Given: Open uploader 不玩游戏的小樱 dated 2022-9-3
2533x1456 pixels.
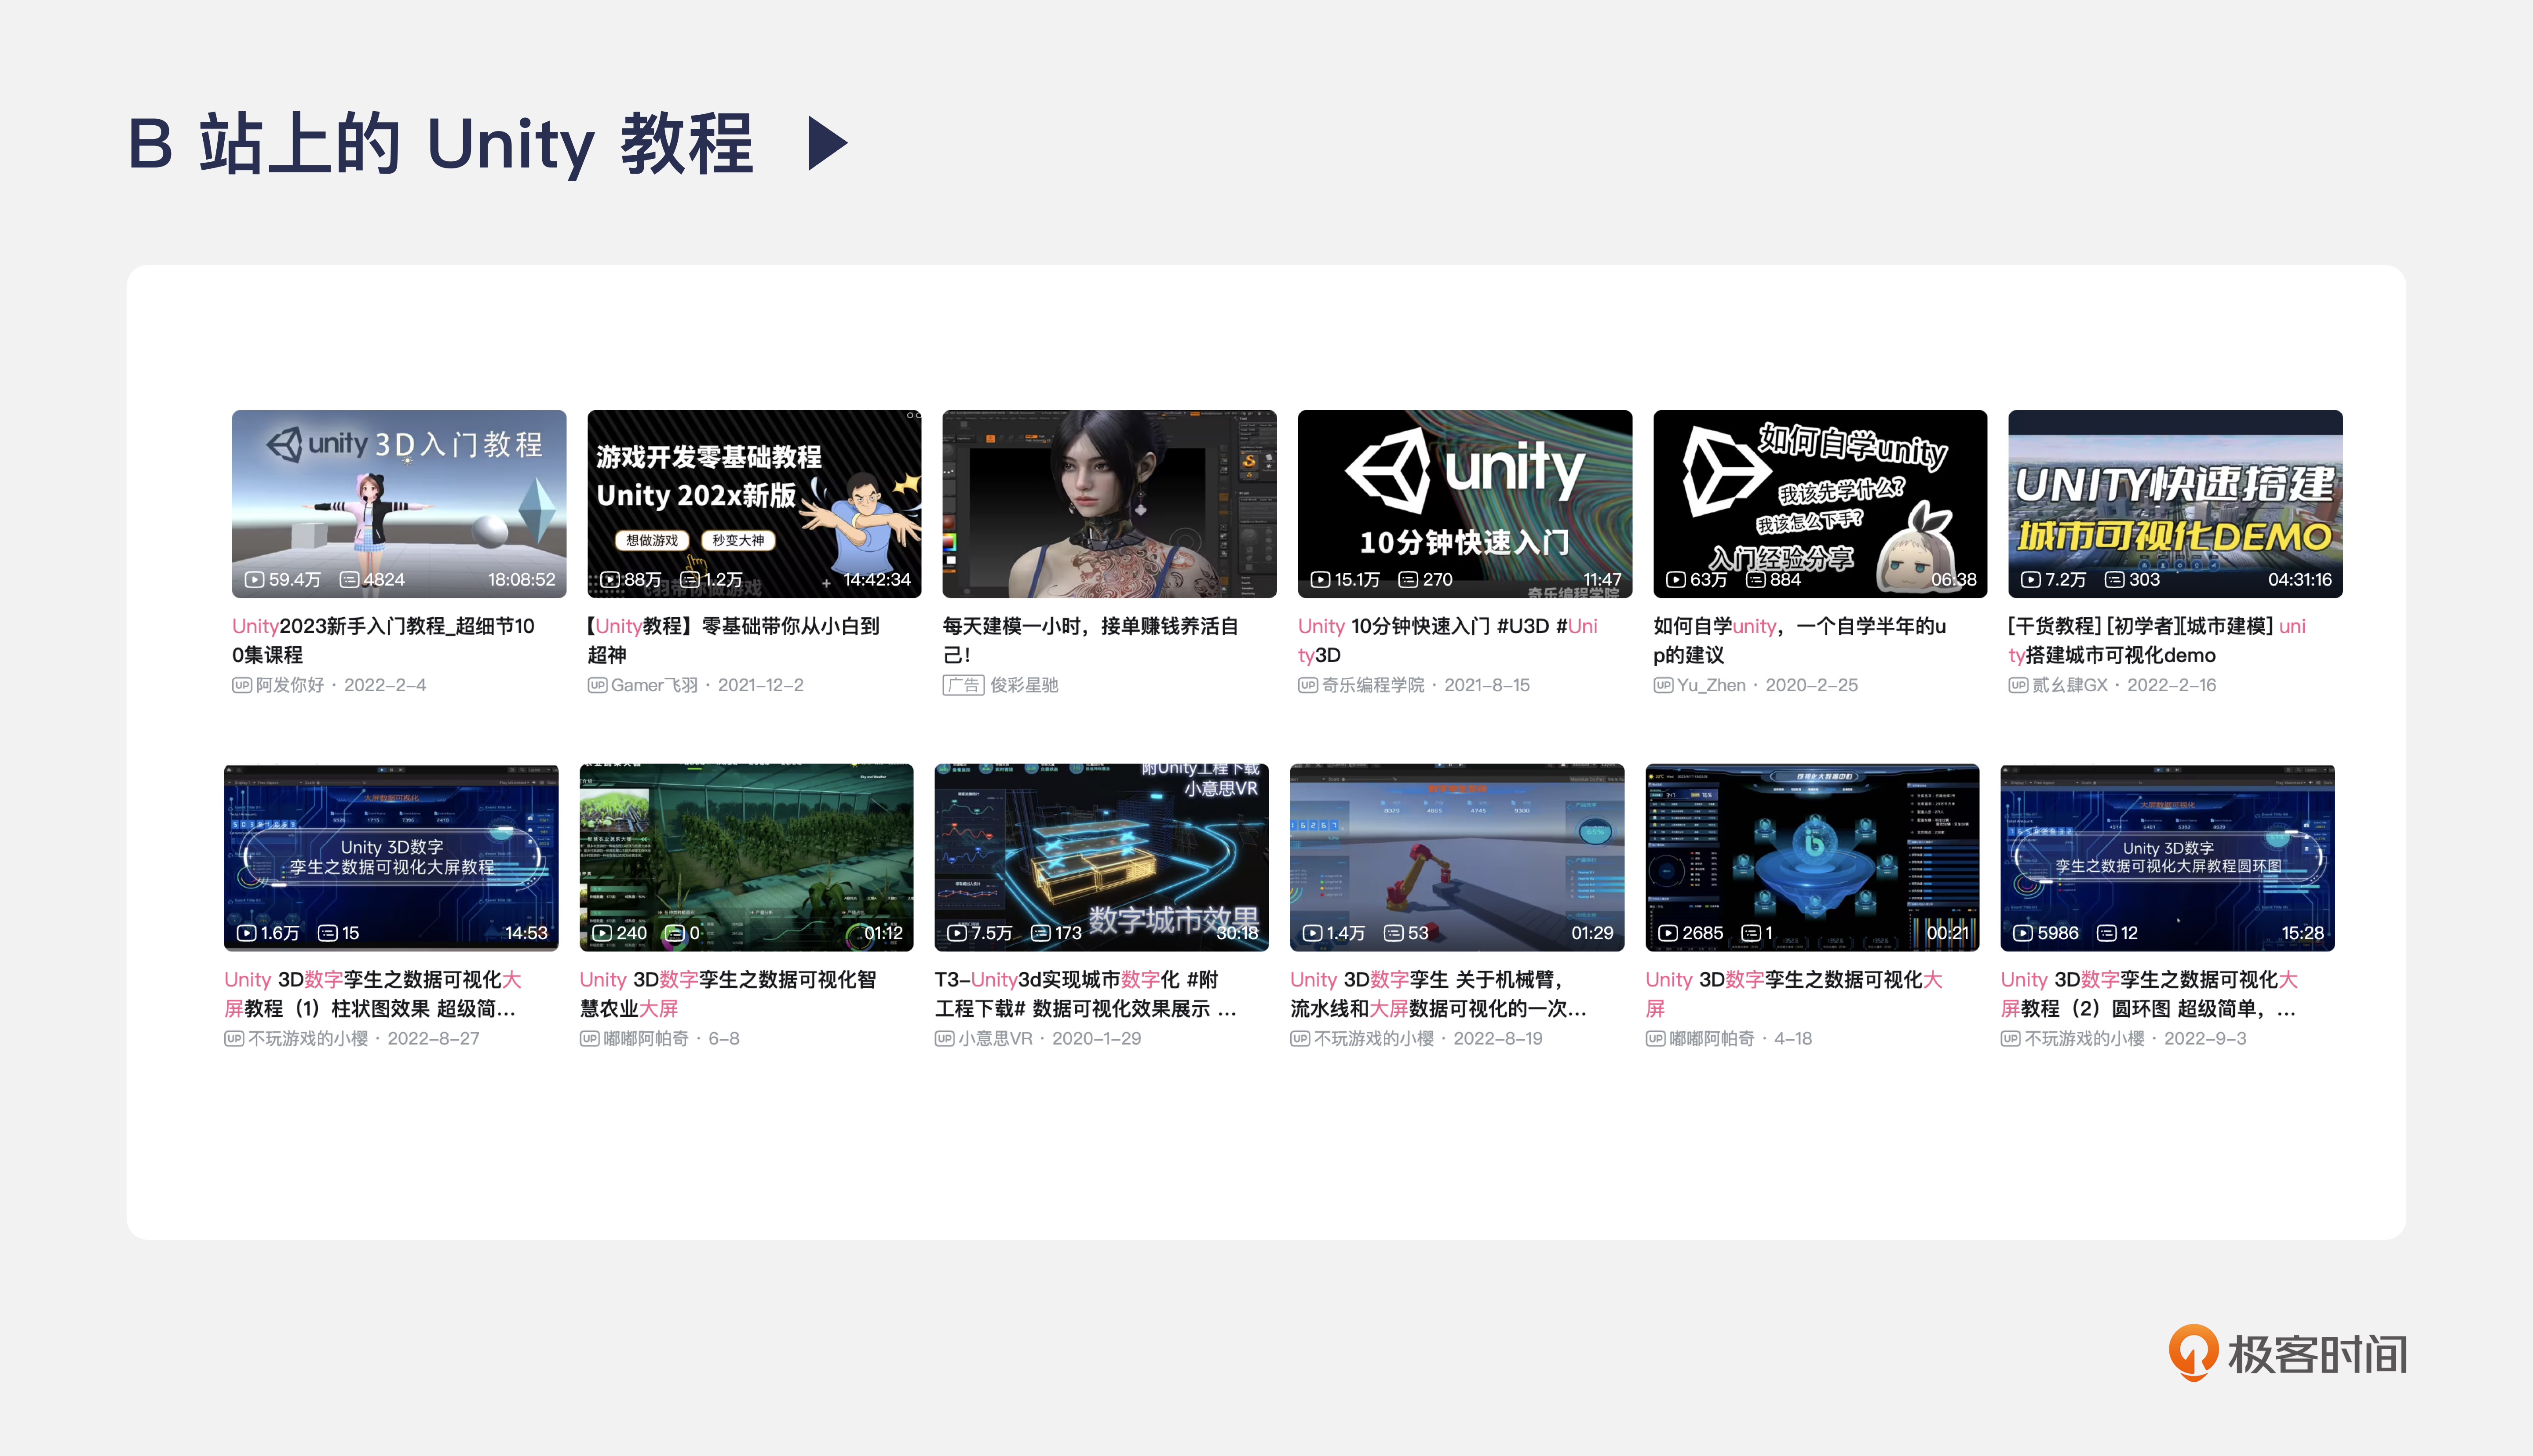Looking at the screenshot, I should 2084,1038.
